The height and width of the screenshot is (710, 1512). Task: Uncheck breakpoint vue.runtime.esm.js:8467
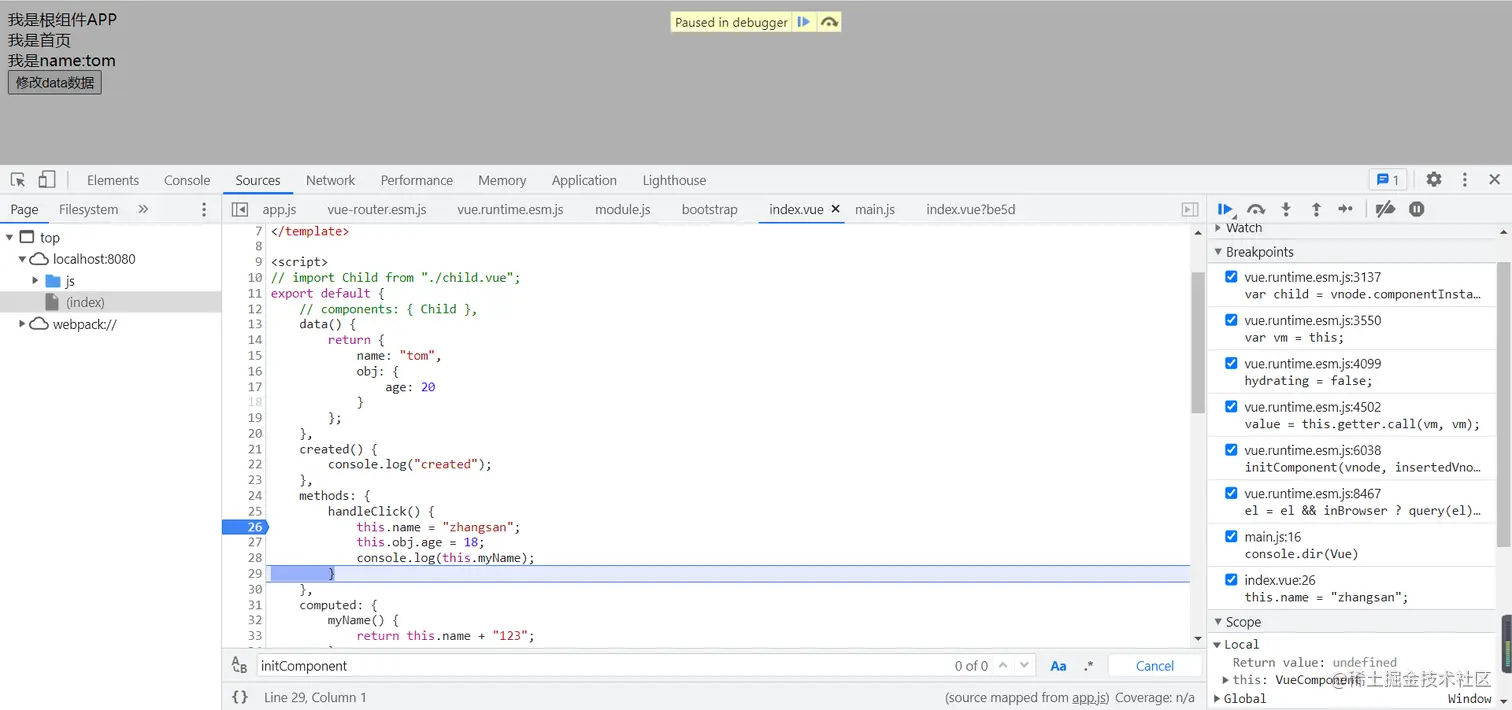1231,493
